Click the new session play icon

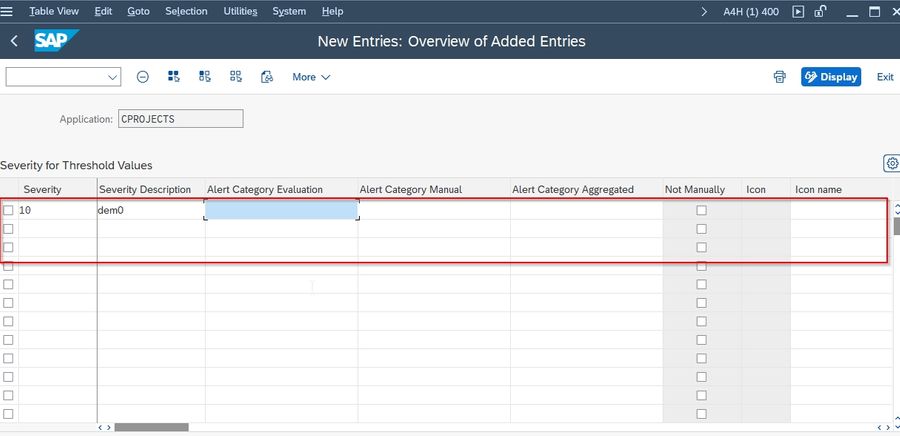[798, 11]
